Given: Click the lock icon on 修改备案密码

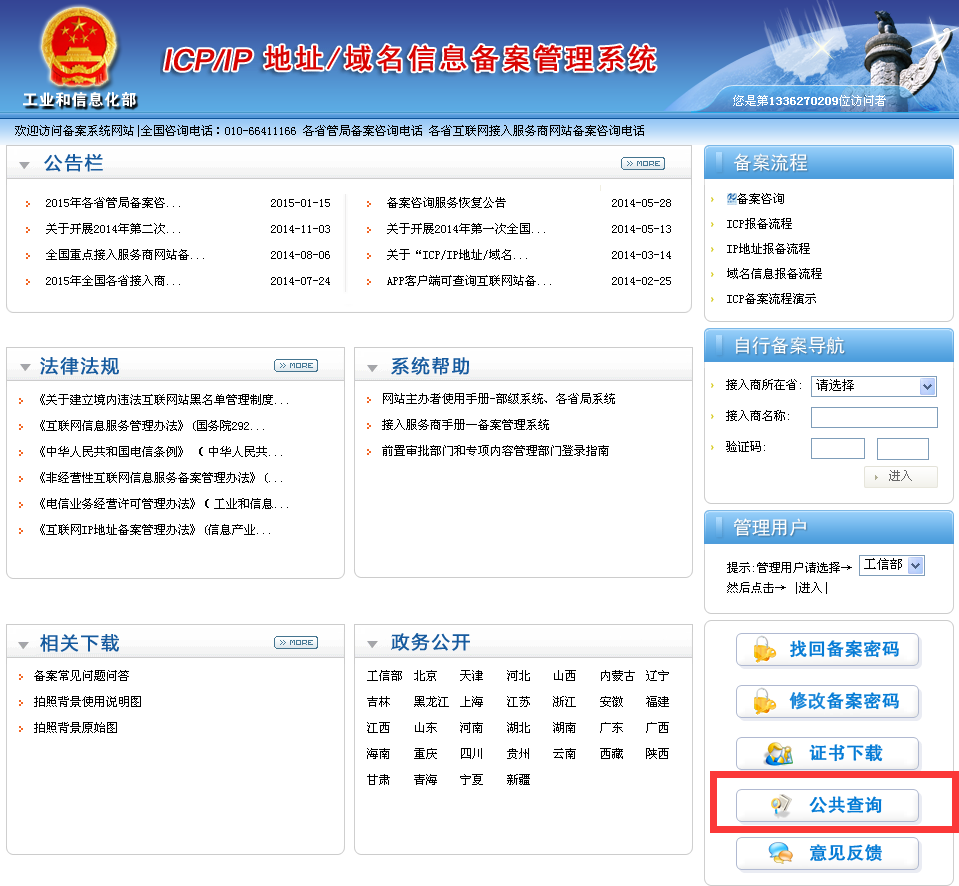Looking at the screenshot, I should [764, 701].
